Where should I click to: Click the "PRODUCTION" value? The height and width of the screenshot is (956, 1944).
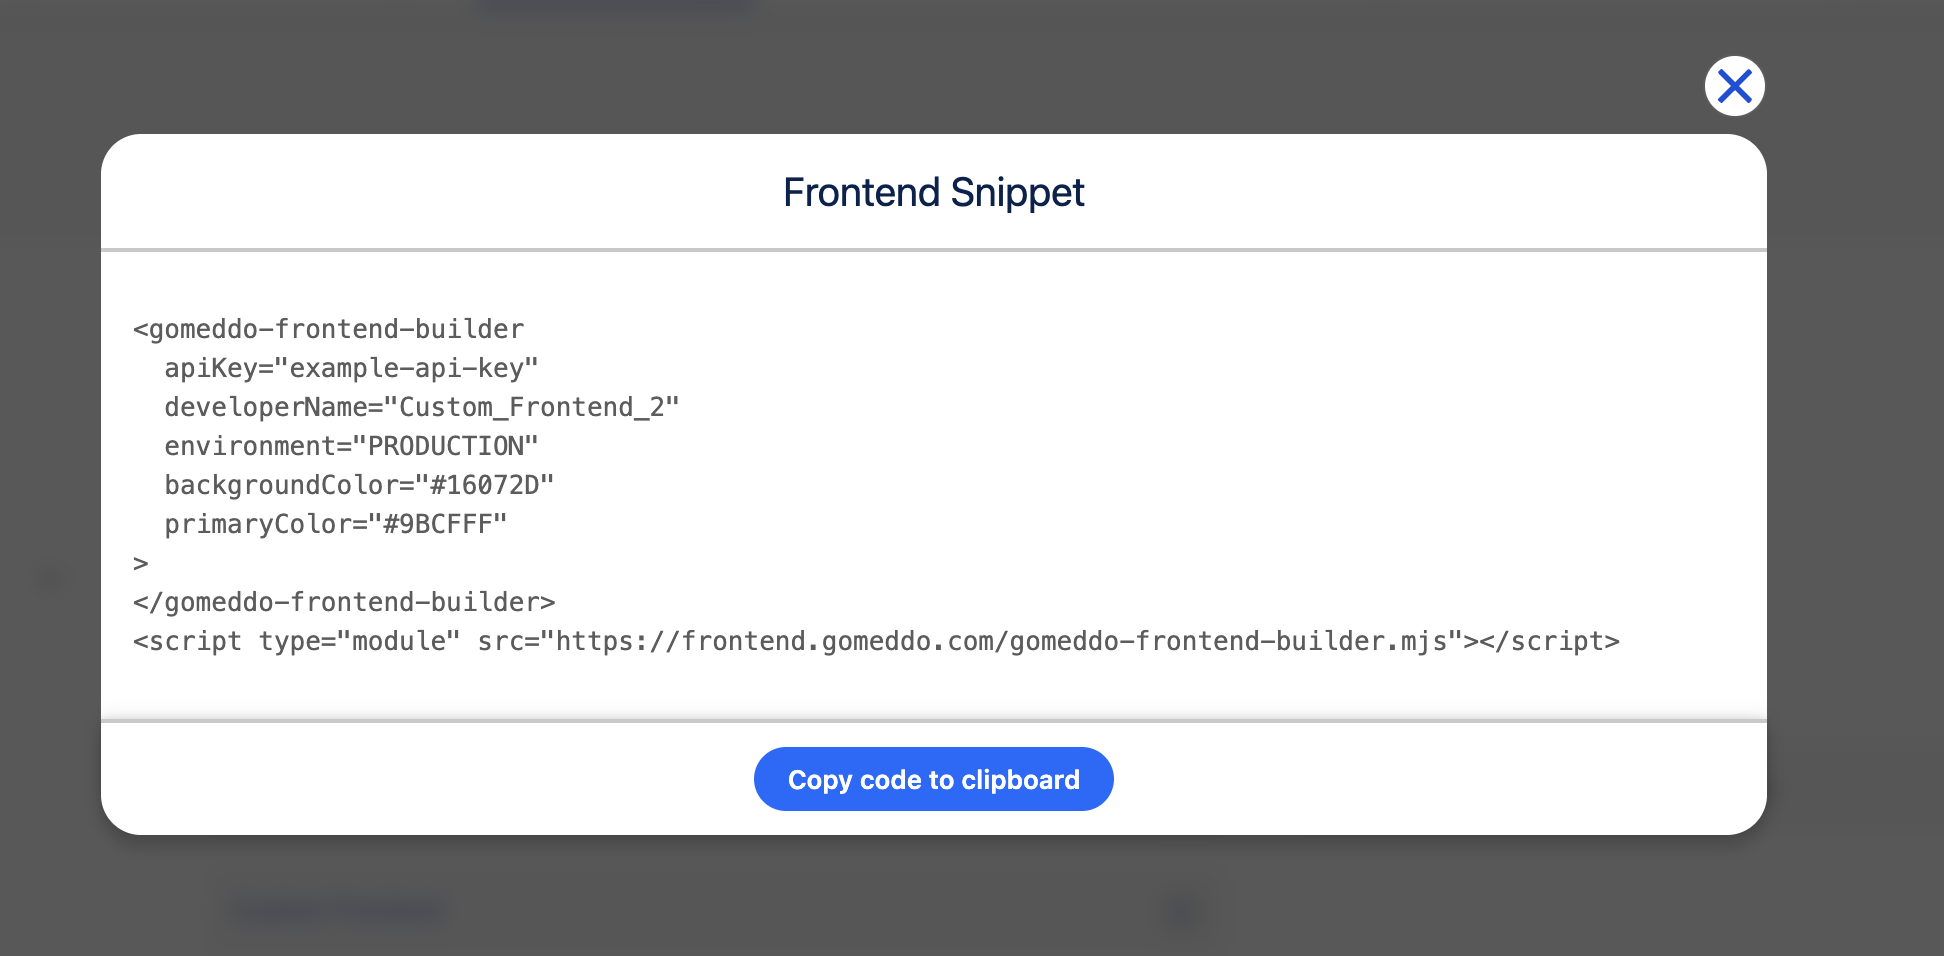point(452,446)
